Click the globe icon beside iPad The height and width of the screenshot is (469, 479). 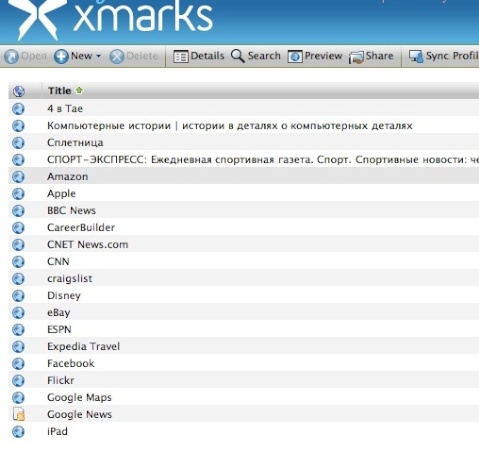pyautogui.click(x=18, y=432)
